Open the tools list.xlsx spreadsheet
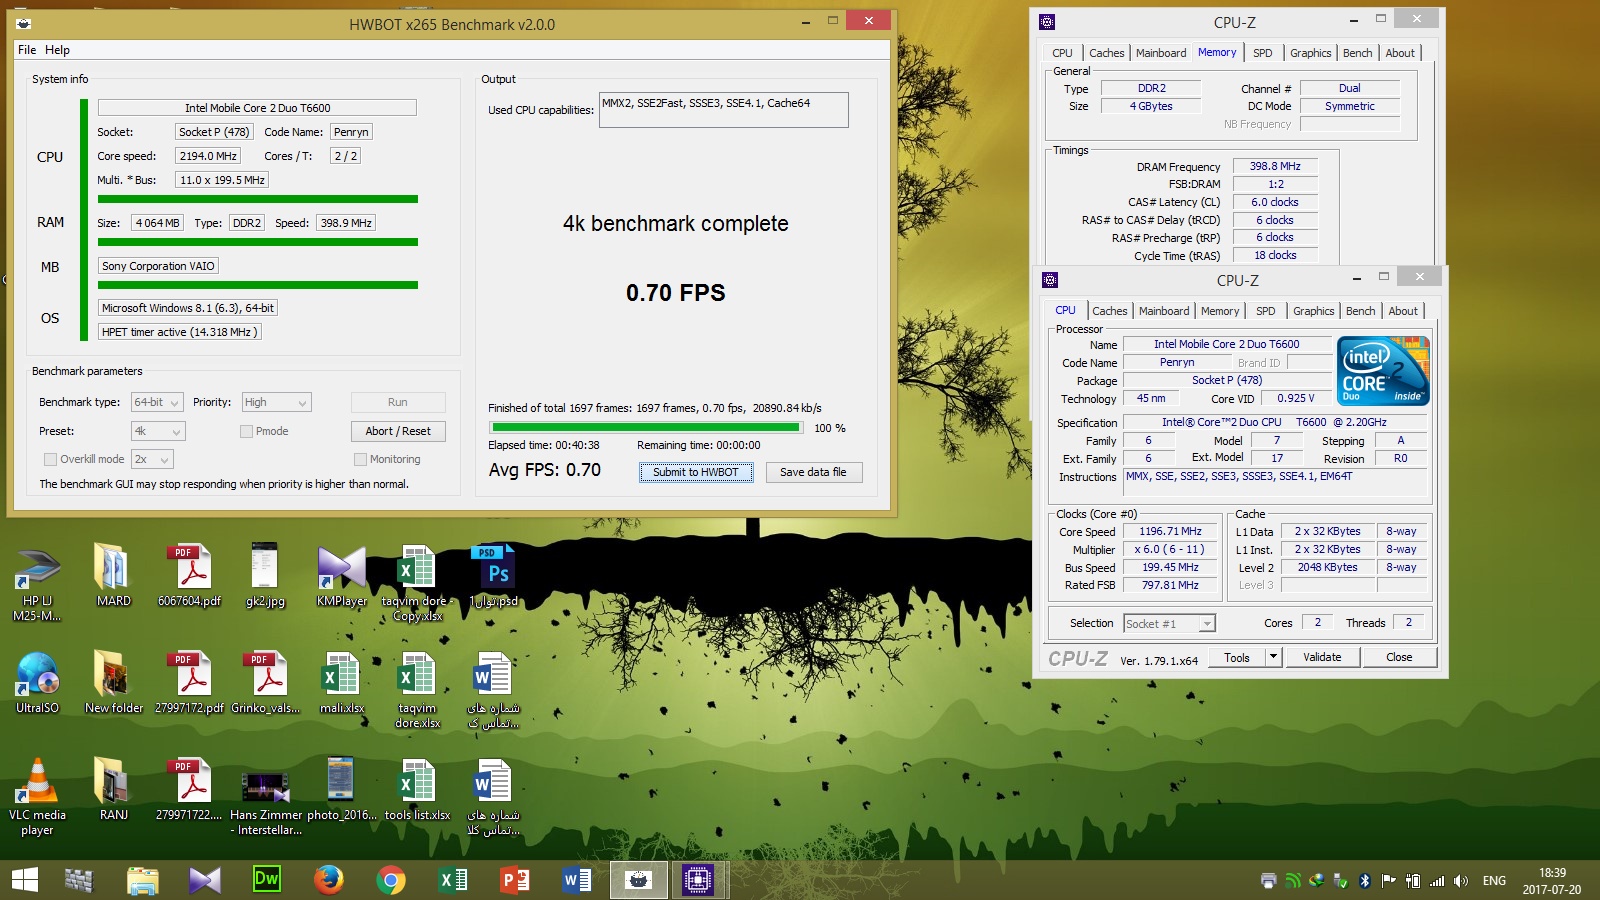The height and width of the screenshot is (900, 1600). pyautogui.click(x=417, y=790)
